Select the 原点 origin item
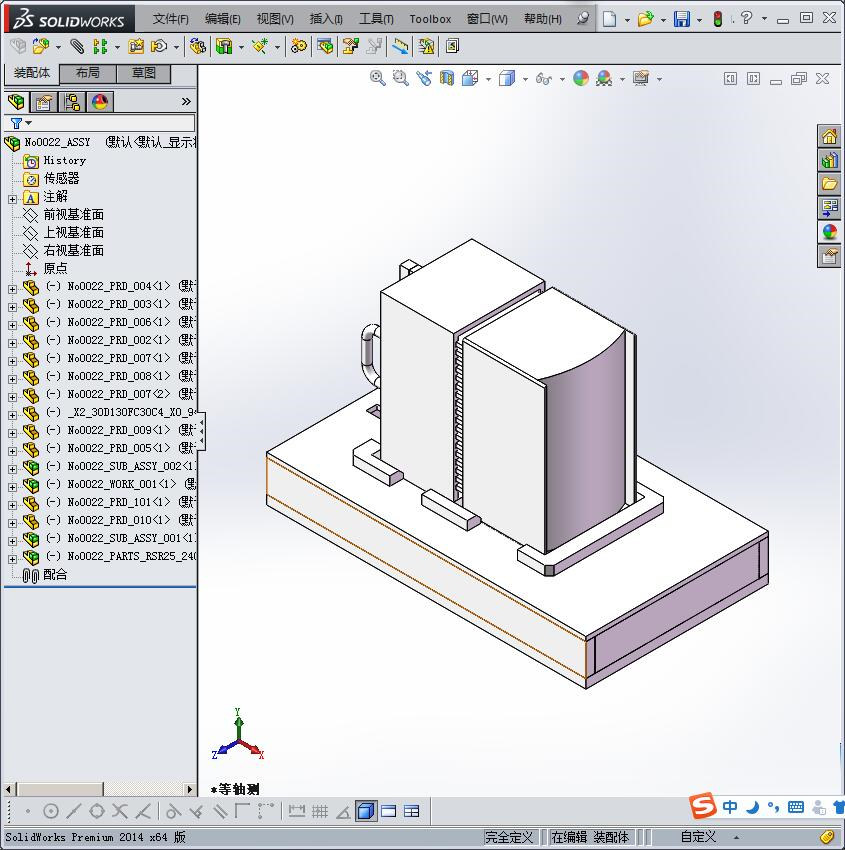This screenshot has width=845, height=850. (55, 268)
